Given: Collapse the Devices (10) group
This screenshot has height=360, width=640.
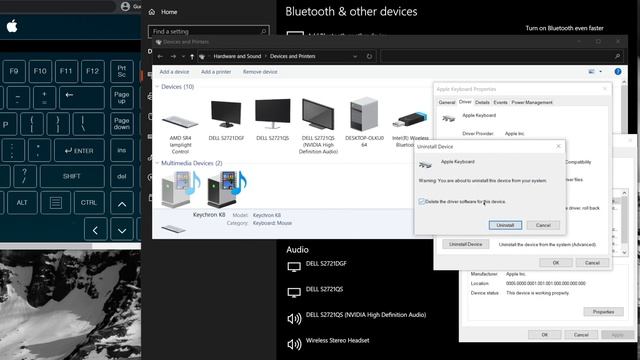Looking at the screenshot, I should (x=157, y=87).
